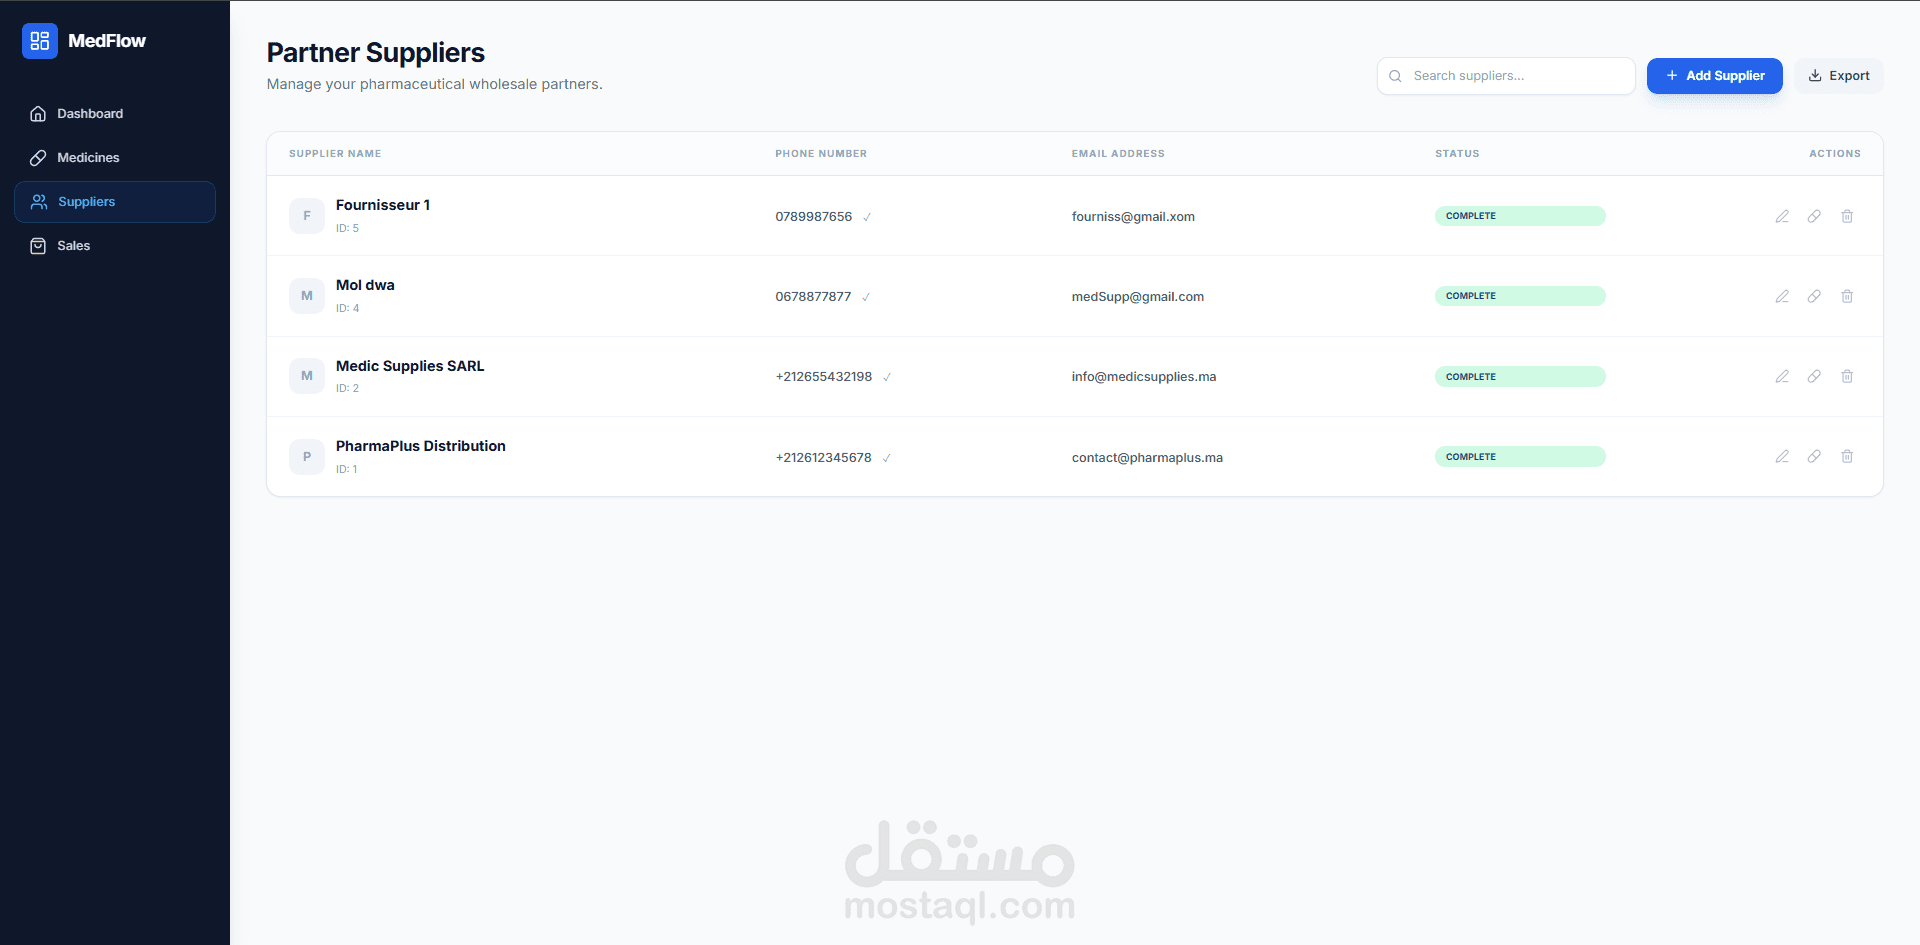The image size is (1920, 945).
Task: Click the link icon for Fournisseur 1
Action: (1814, 216)
